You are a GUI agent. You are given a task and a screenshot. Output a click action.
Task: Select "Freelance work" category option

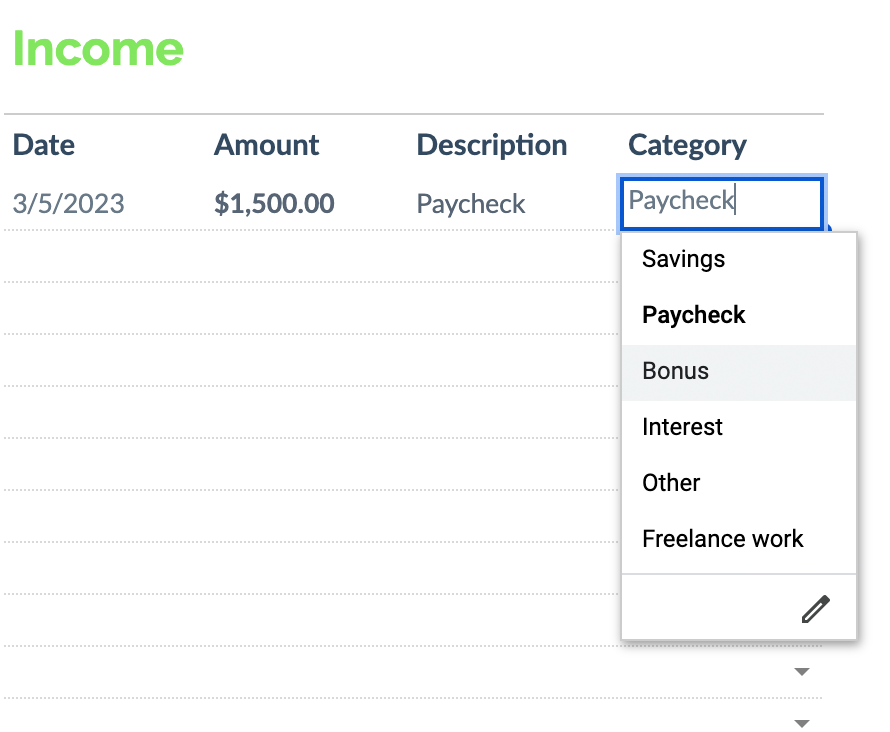[722, 539]
